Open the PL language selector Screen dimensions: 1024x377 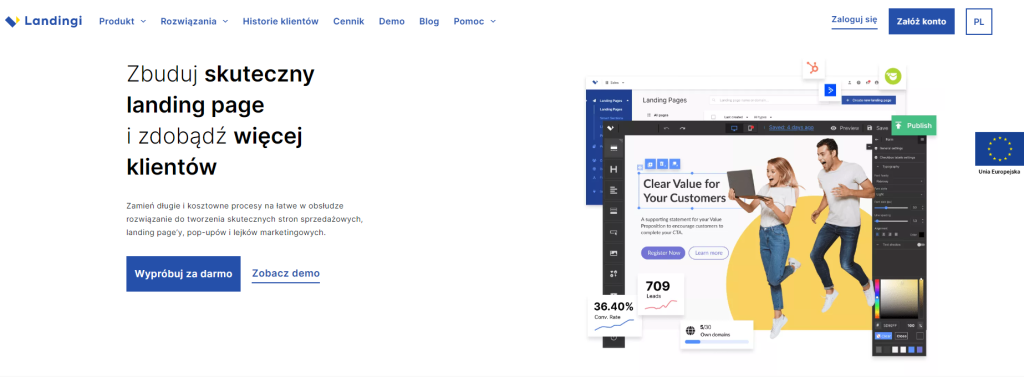(978, 22)
